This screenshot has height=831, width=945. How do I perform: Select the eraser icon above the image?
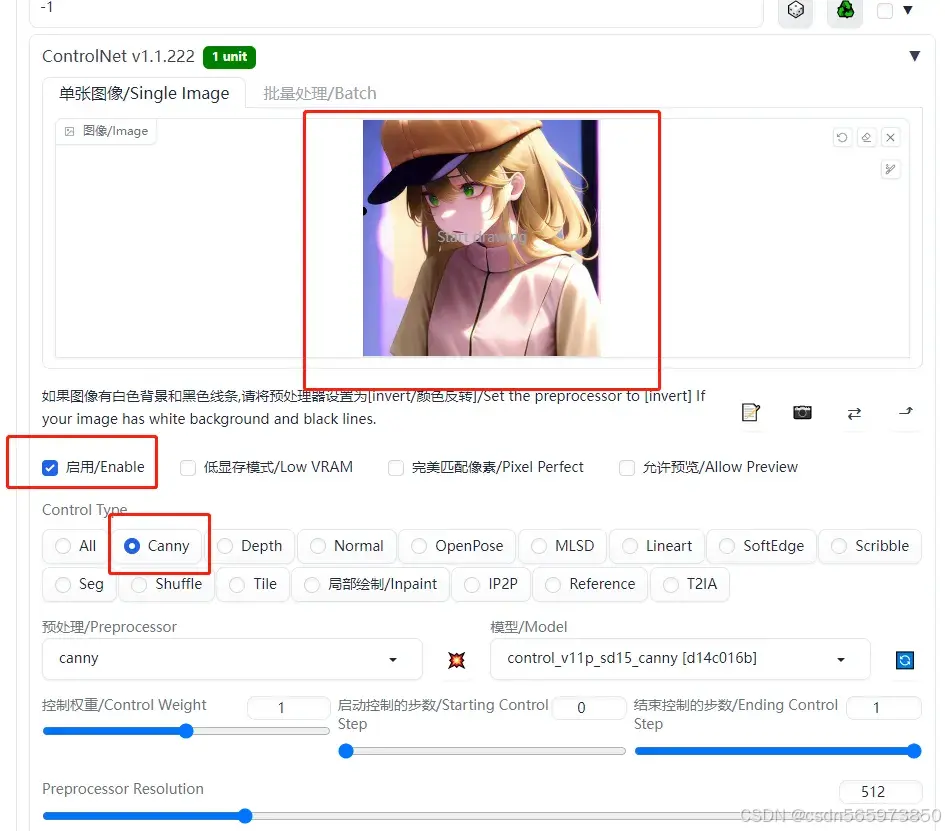click(866, 137)
